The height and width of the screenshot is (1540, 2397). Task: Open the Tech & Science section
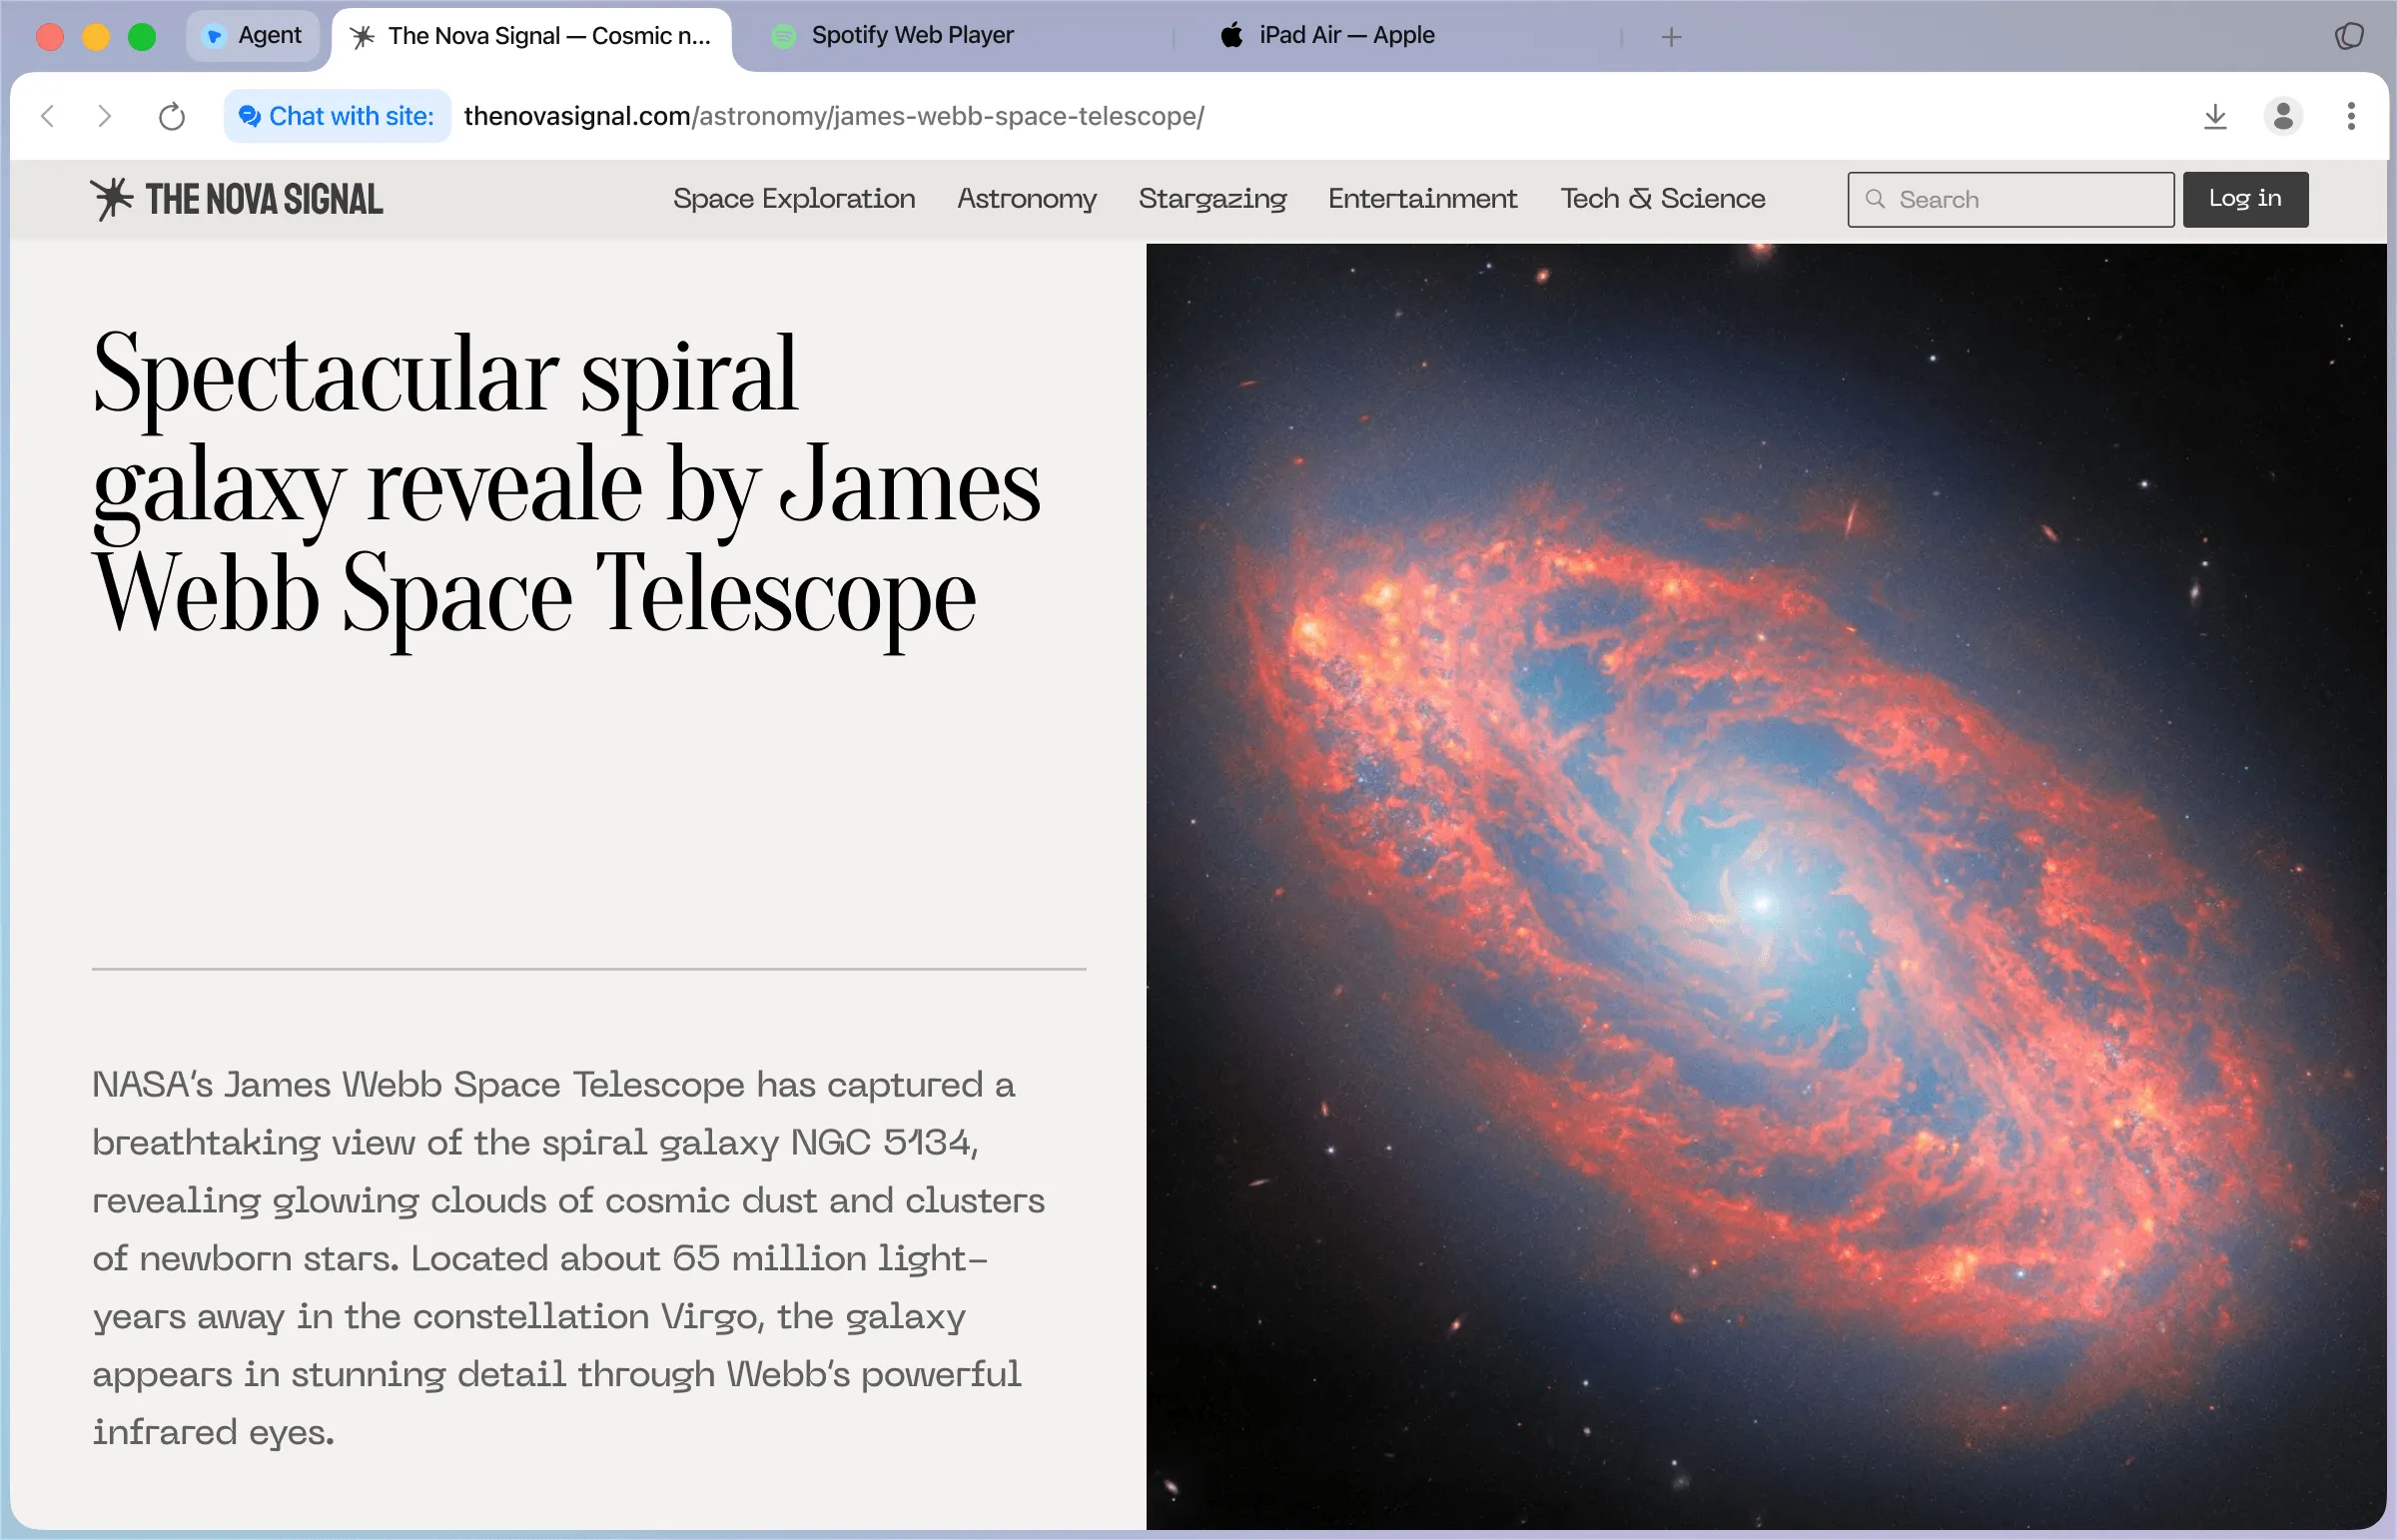click(1662, 198)
